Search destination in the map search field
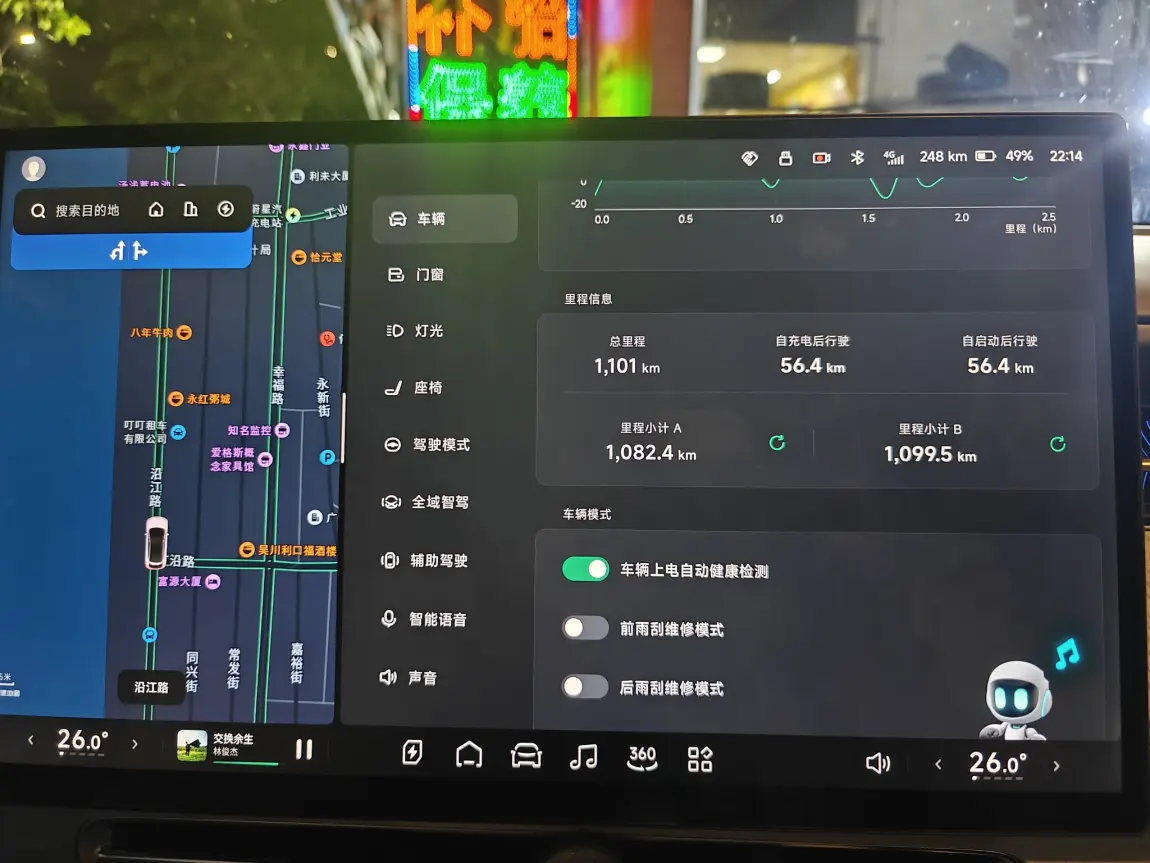This screenshot has width=1150, height=863. click(87, 210)
